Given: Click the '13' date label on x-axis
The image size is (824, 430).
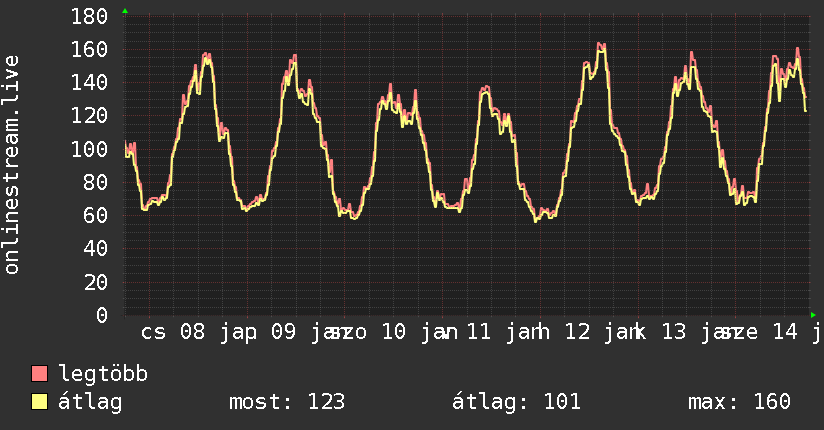Looking at the screenshot, I should pos(674,332).
